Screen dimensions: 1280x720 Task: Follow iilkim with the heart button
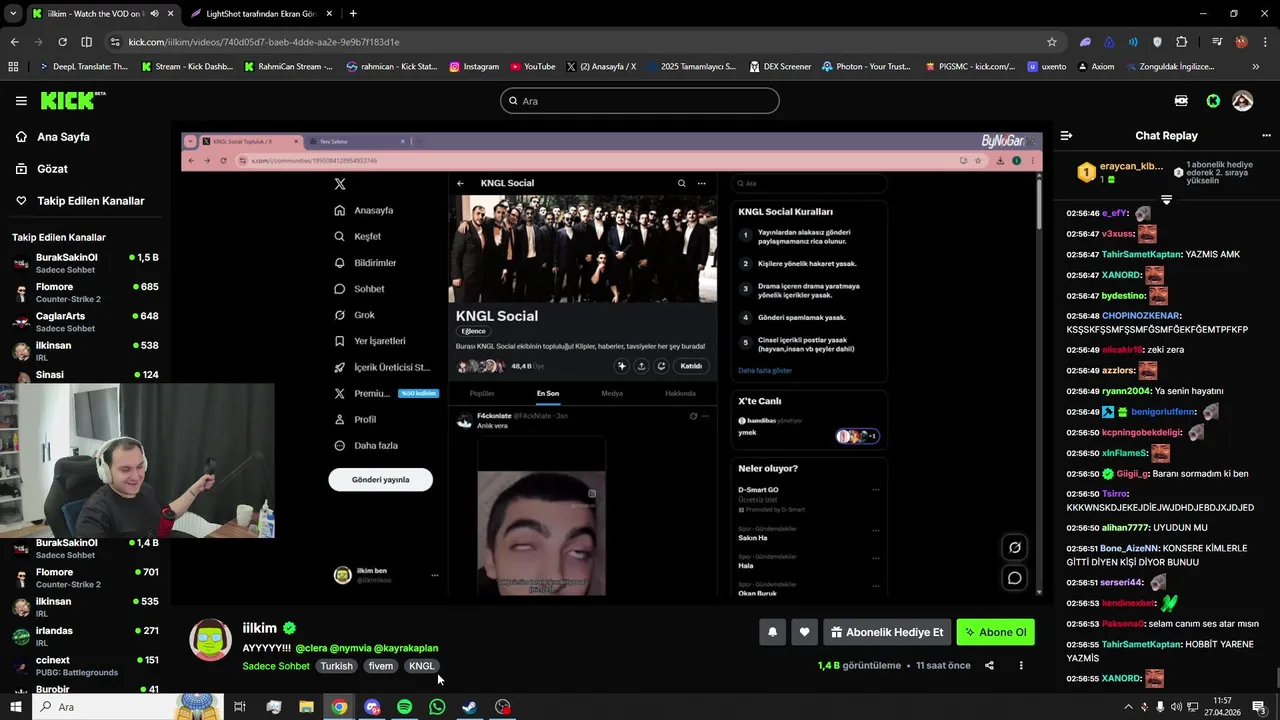(x=804, y=632)
